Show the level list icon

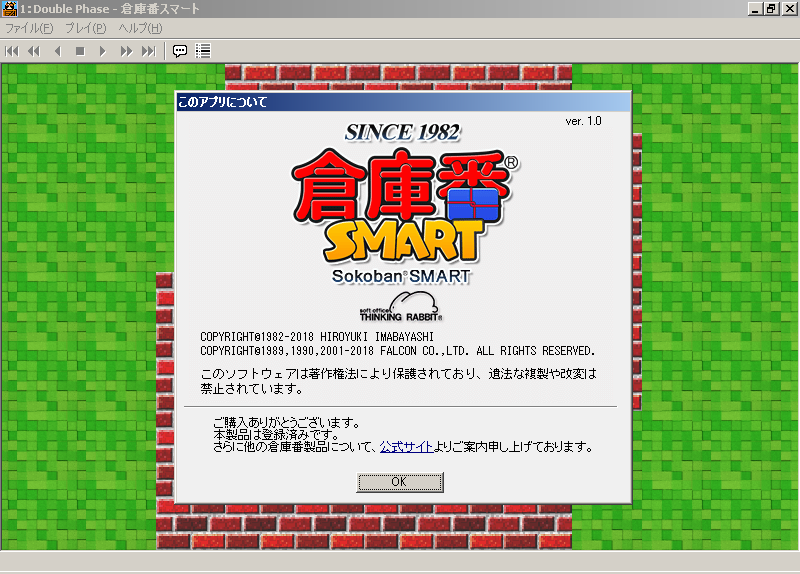(x=203, y=50)
